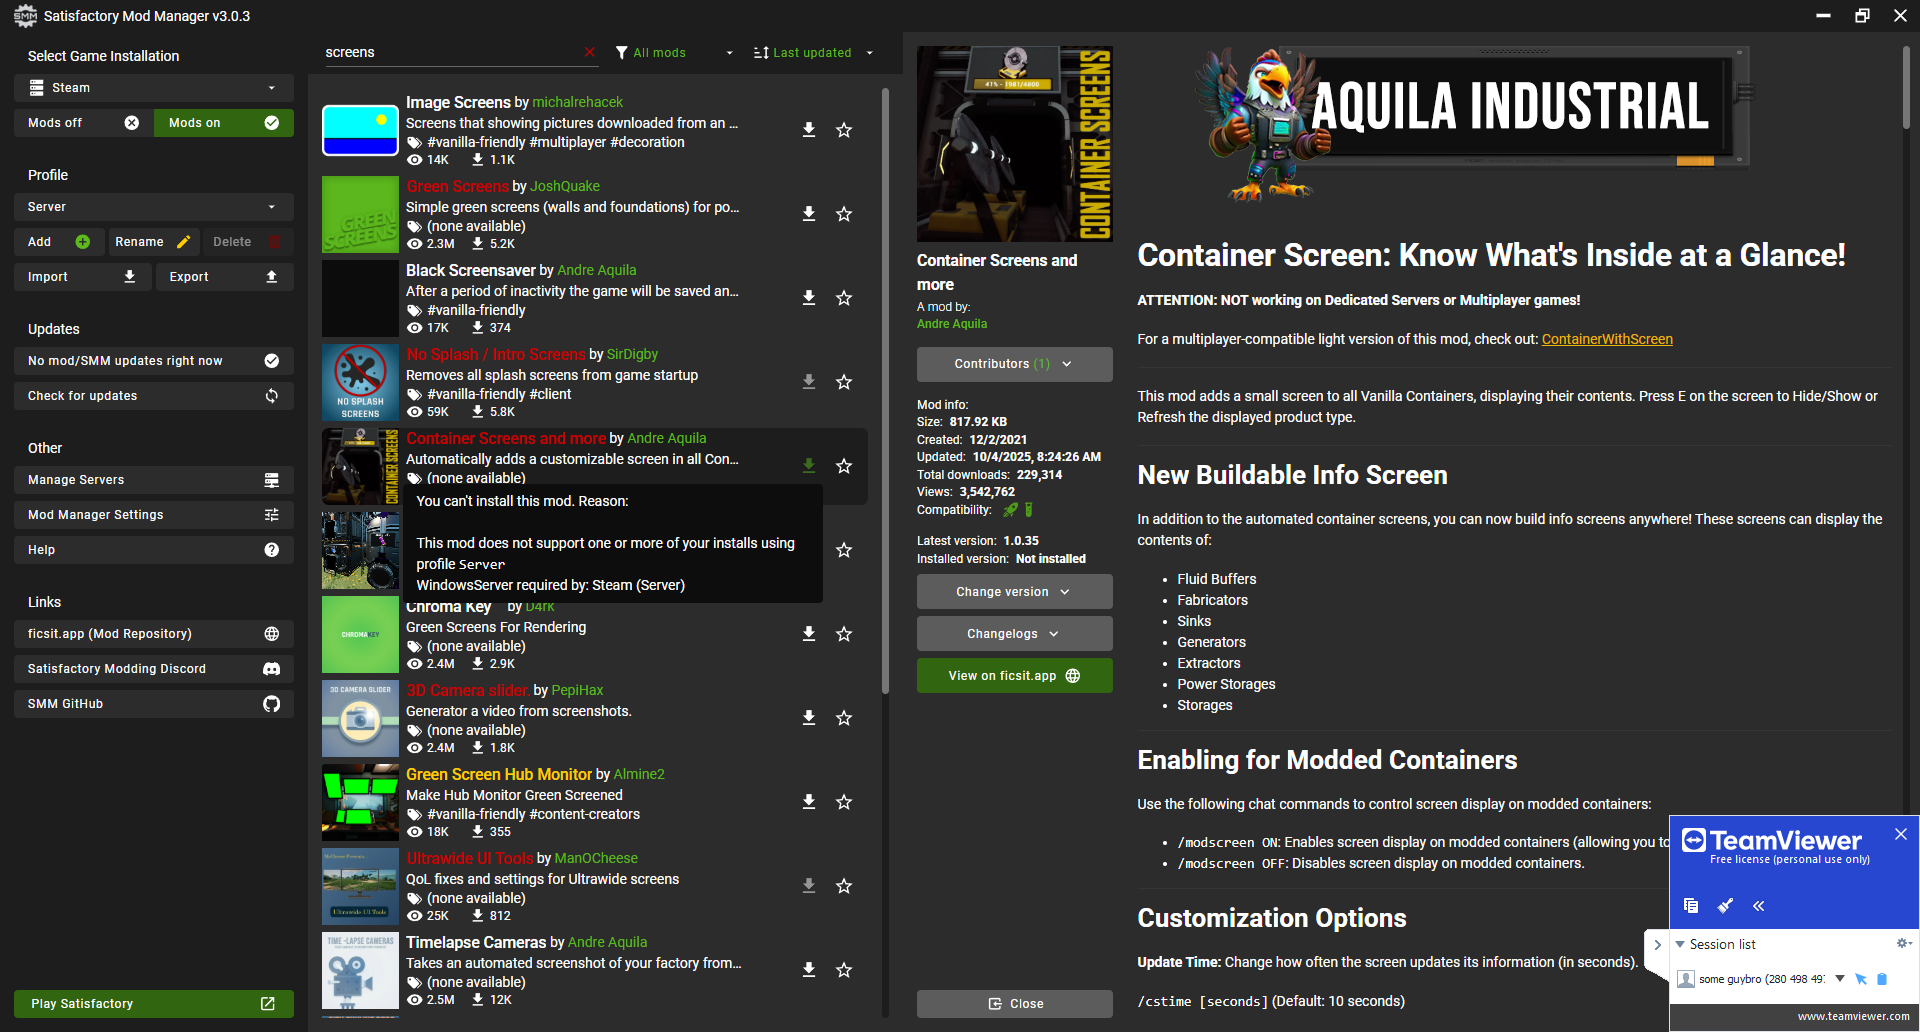Viewport: 1920px width, 1032px height.
Task: Open the Steam game installation dropdown
Action: click(x=154, y=88)
